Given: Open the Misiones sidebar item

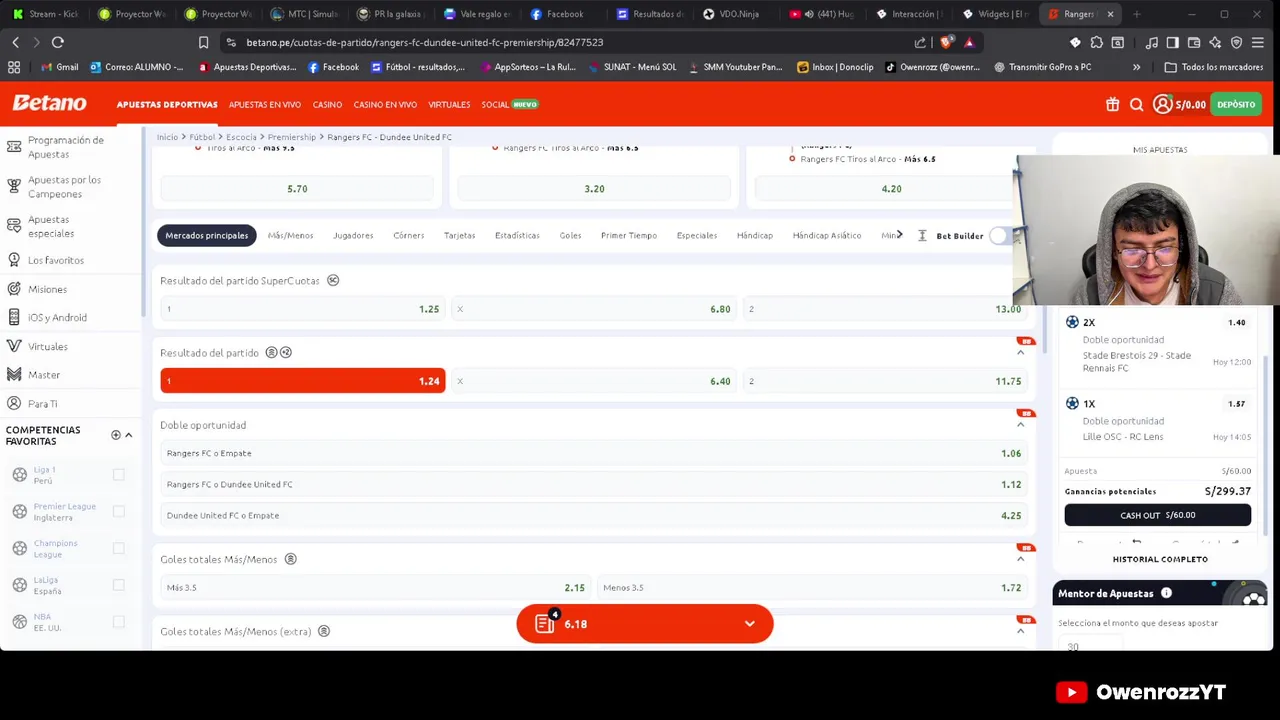Looking at the screenshot, I should [x=47, y=289].
